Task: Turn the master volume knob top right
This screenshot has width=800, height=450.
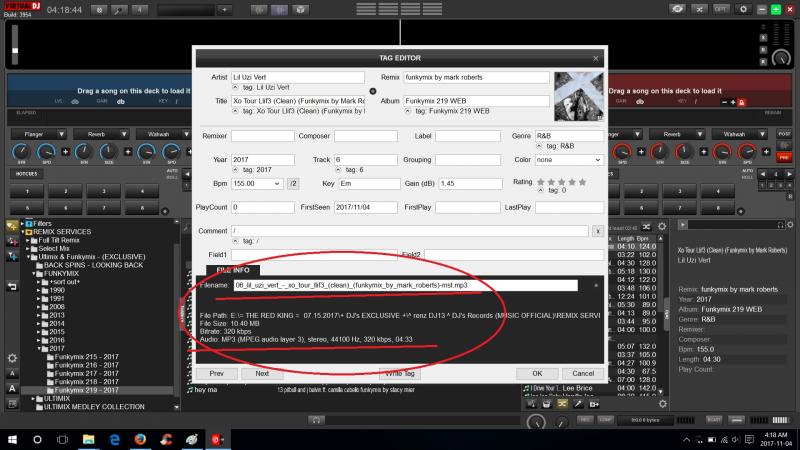Action: 781,59
